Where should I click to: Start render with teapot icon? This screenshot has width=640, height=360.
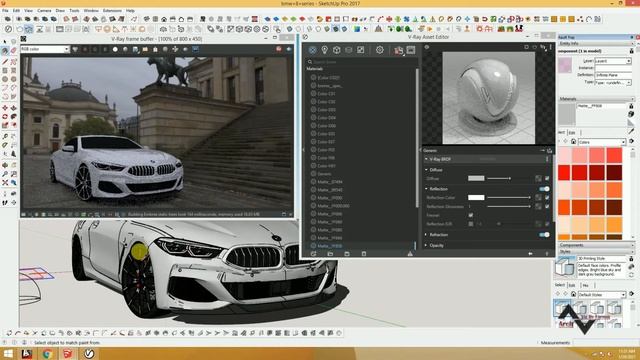[398, 50]
